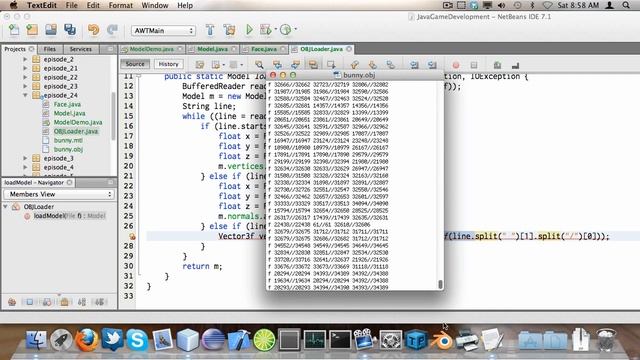Viewport: 640px width, 360px height.
Task: Select ModelDemo.java in project tree
Action: pyautogui.click(x=78, y=122)
